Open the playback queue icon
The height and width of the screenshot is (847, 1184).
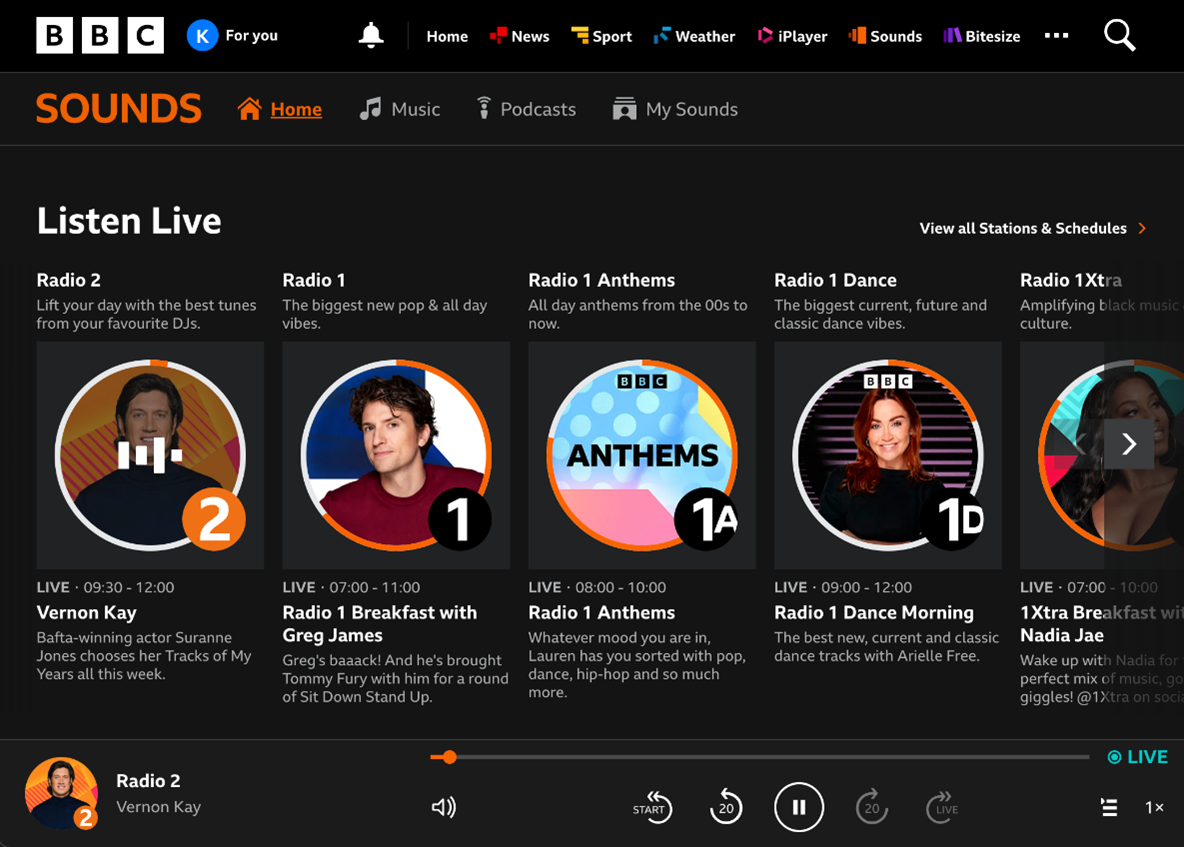tap(1109, 807)
